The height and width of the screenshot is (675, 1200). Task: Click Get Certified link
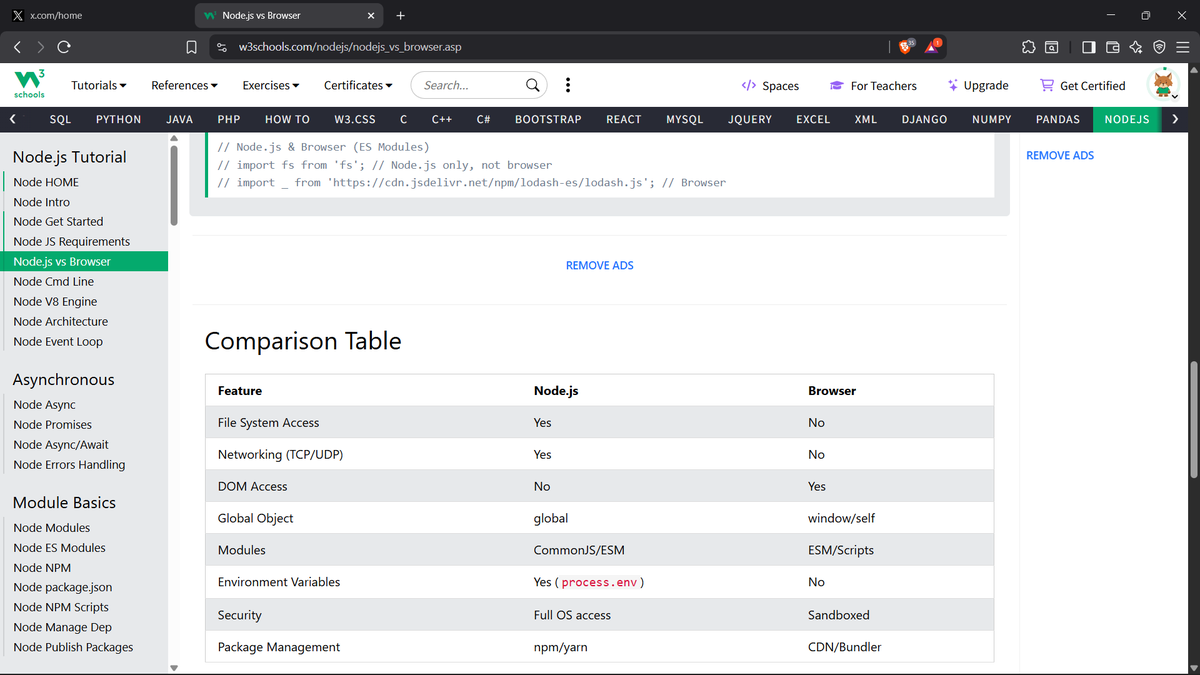pos(1083,86)
